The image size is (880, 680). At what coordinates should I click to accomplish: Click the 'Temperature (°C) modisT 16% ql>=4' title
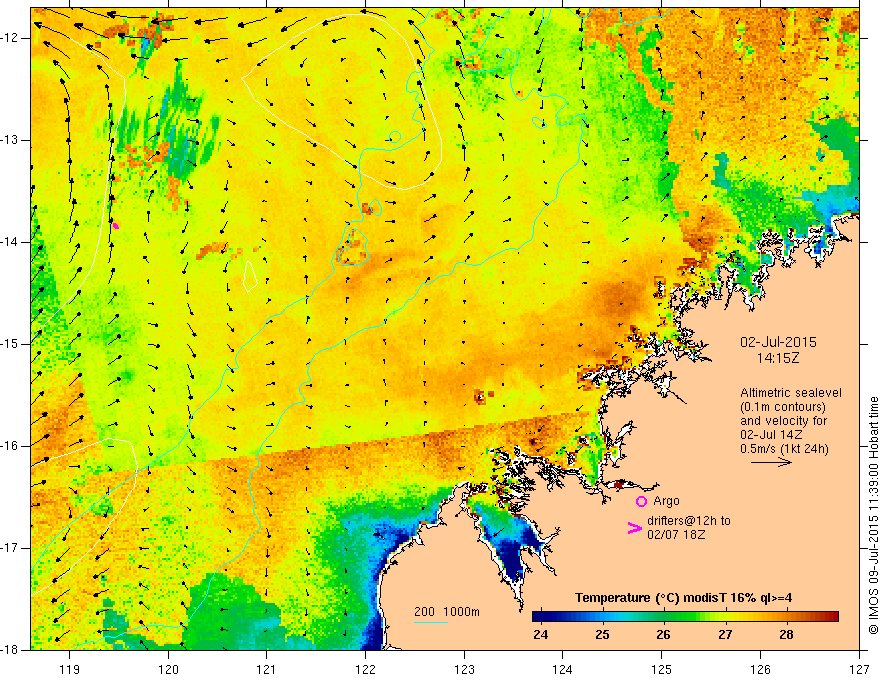tap(684, 598)
